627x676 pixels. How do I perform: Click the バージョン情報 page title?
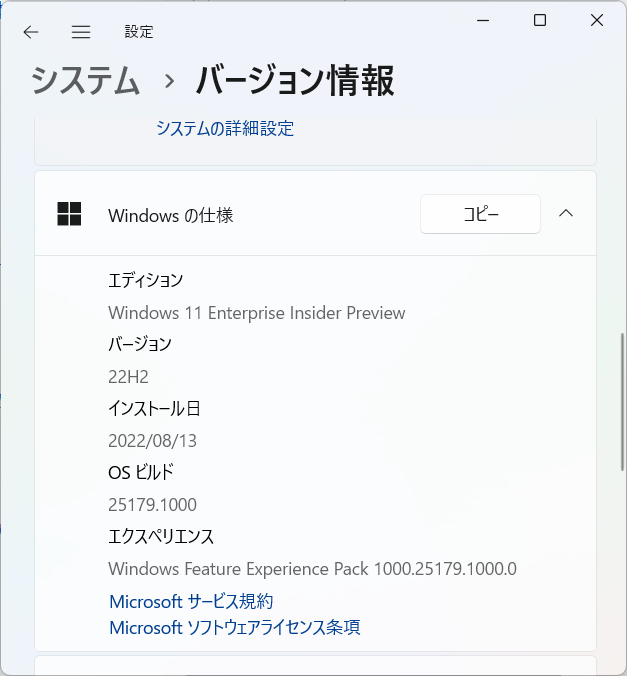(295, 81)
